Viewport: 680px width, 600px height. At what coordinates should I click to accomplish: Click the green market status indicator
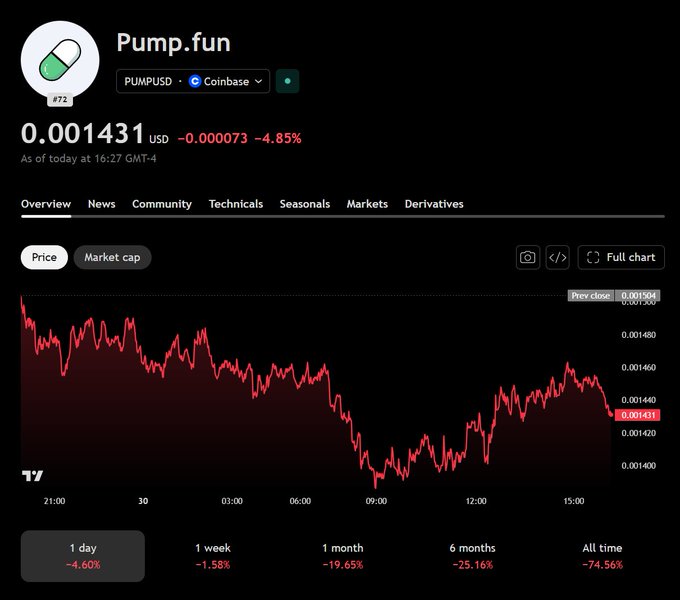click(x=288, y=81)
